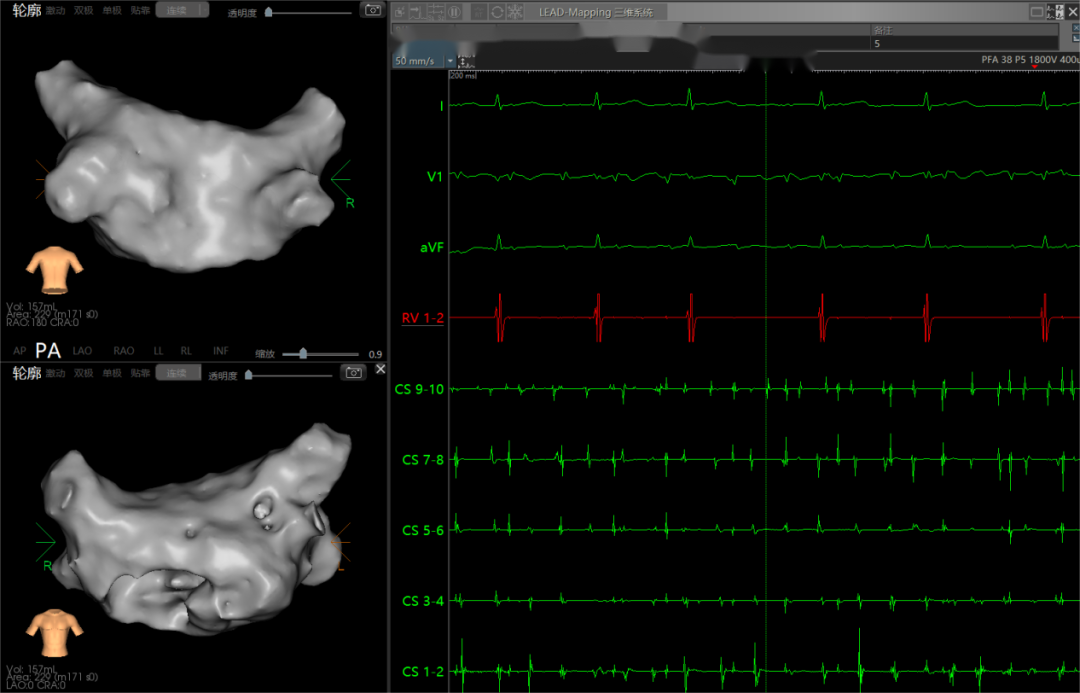Image resolution: width=1080 pixels, height=693 pixels.
Task: Switch to the PA view
Action: [x=48, y=351]
